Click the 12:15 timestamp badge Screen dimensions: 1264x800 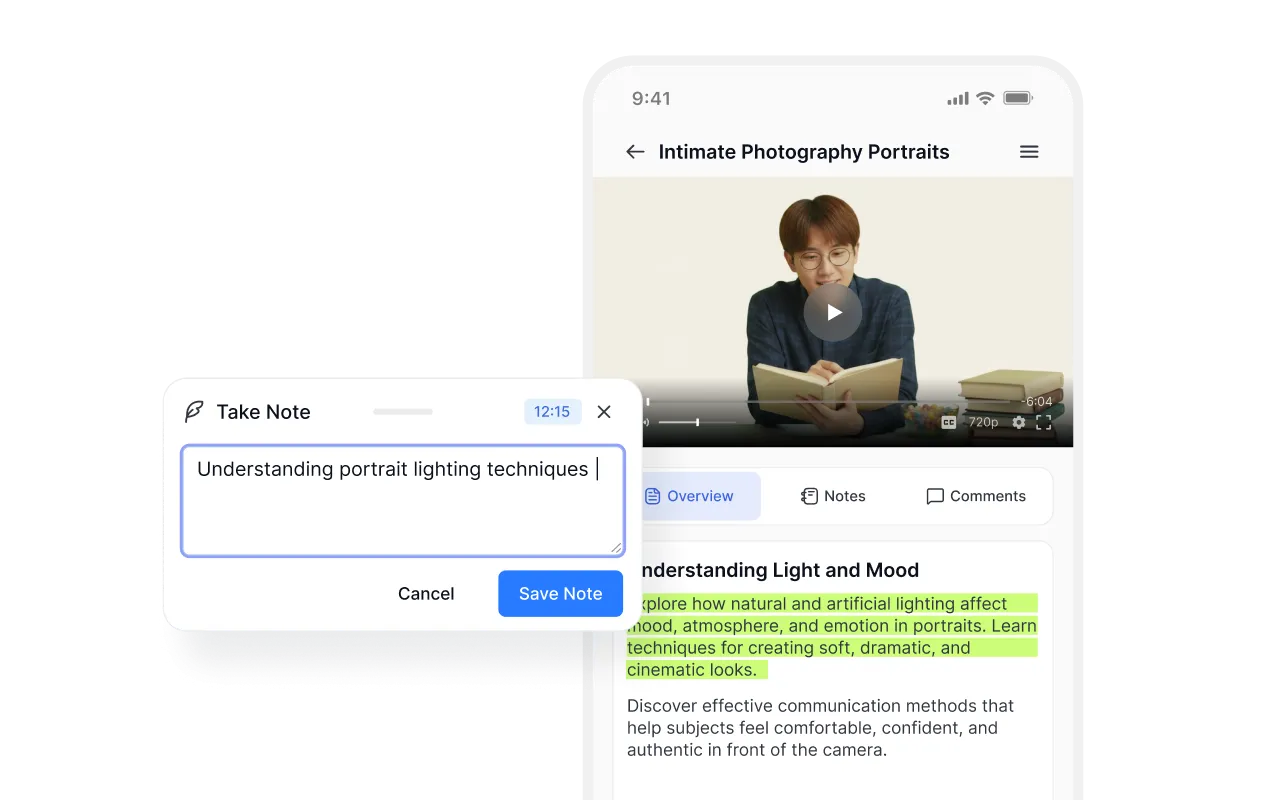552,412
